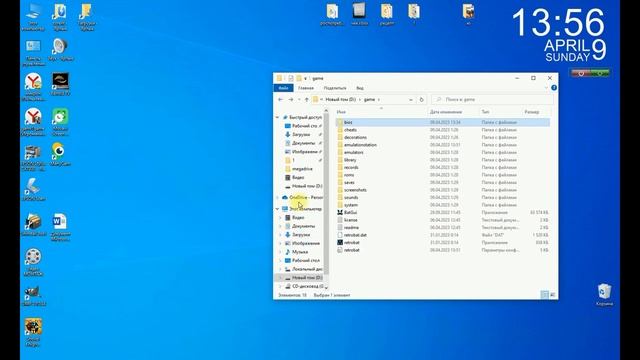Collapse the Этот компьютер tree node
Screen dimensions: 640x360
tap(278, 209)
